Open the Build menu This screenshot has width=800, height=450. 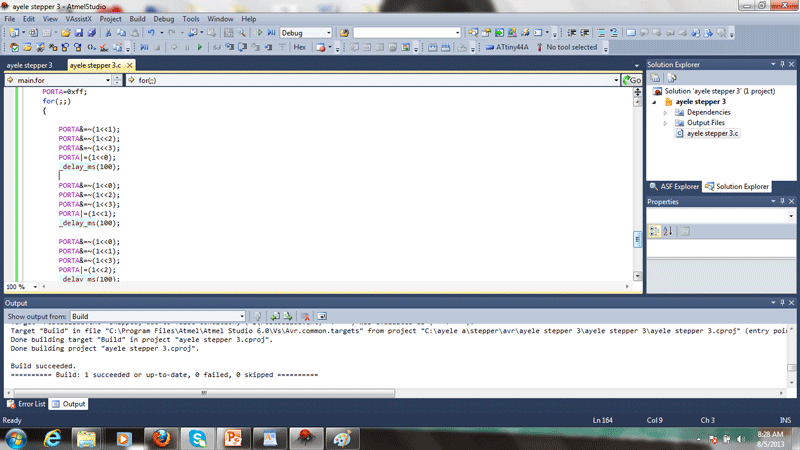pos(137,19)
